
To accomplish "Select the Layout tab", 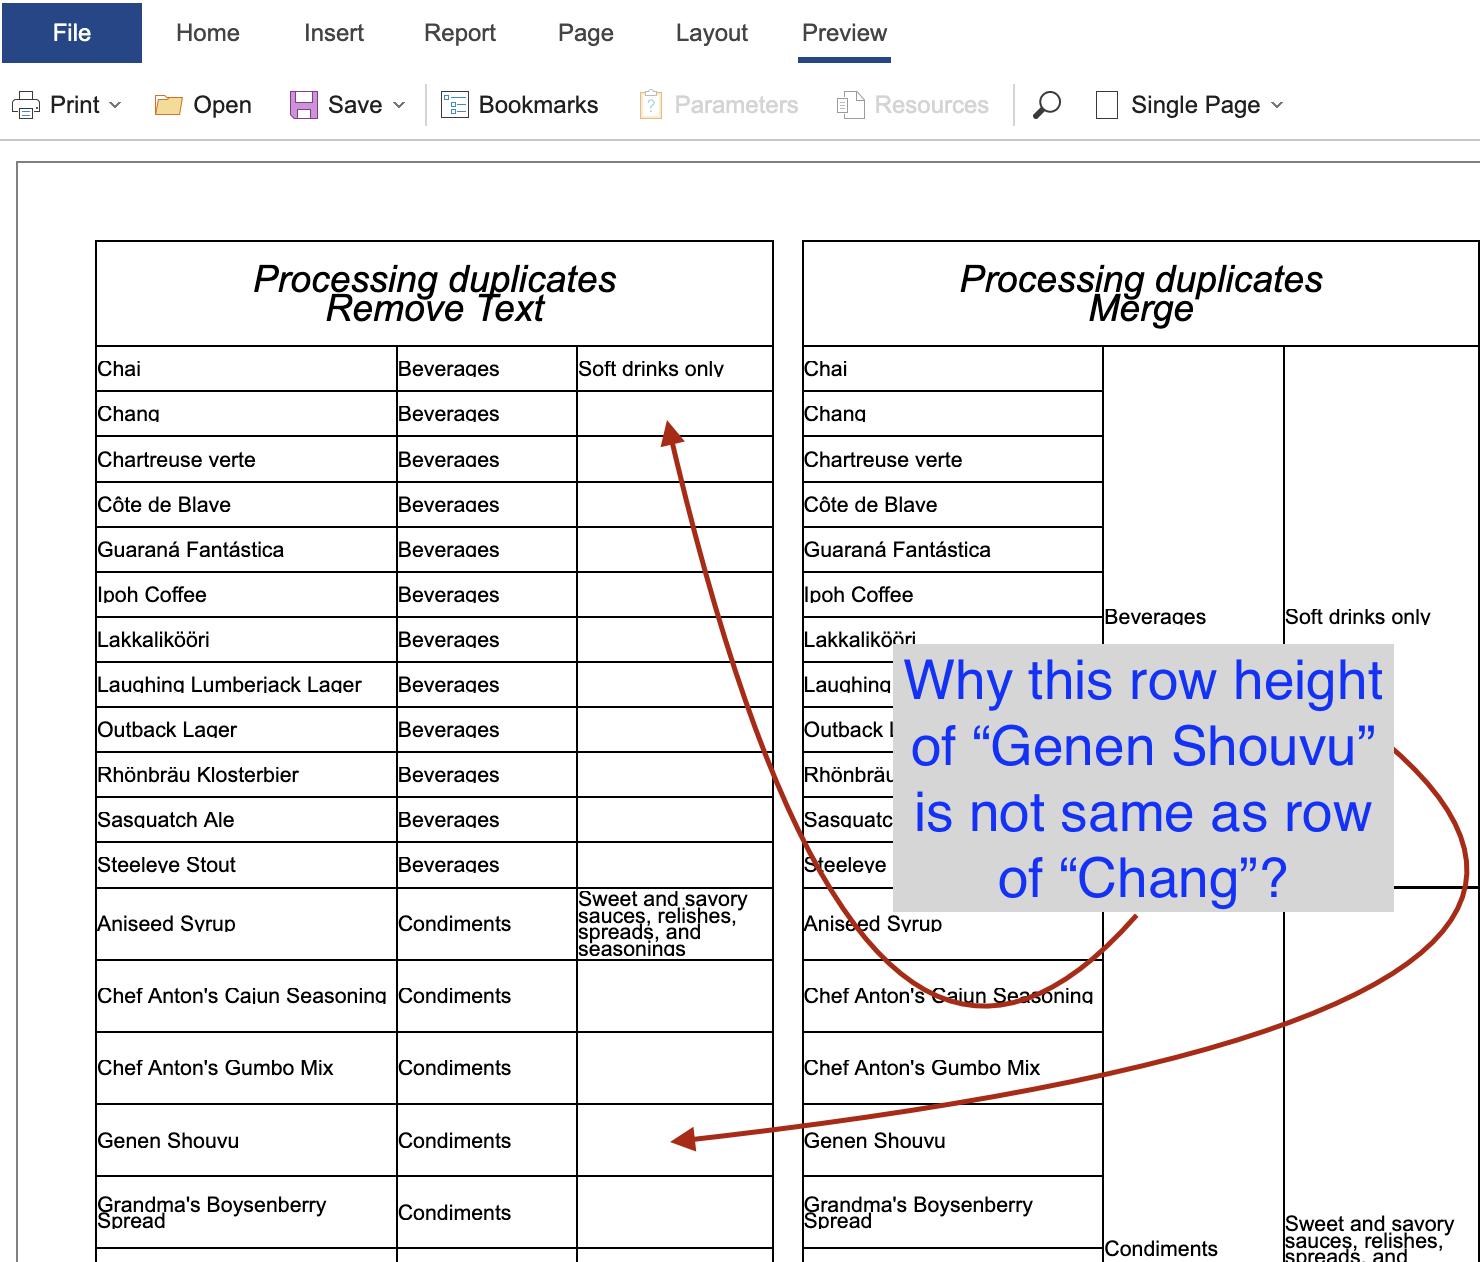I will click(712, 33).
